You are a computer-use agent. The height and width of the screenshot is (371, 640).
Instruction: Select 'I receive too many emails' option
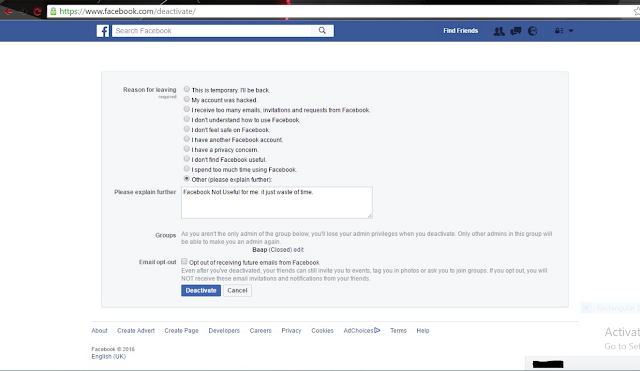click(187, 109)
